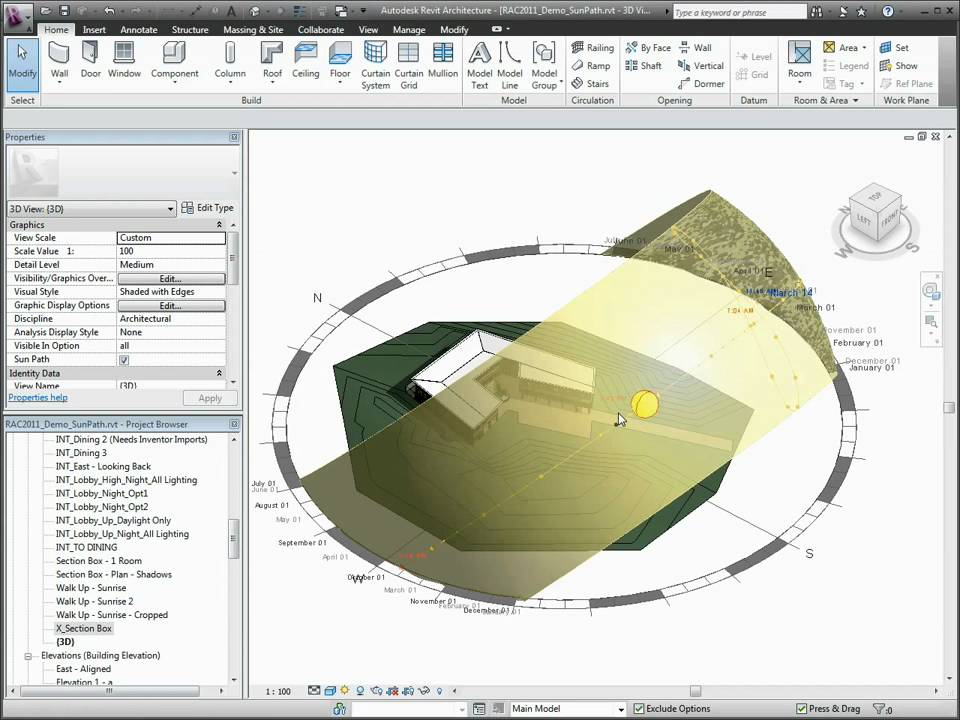Select the Model Line tool
960x720 pixels.
(509, 66)
